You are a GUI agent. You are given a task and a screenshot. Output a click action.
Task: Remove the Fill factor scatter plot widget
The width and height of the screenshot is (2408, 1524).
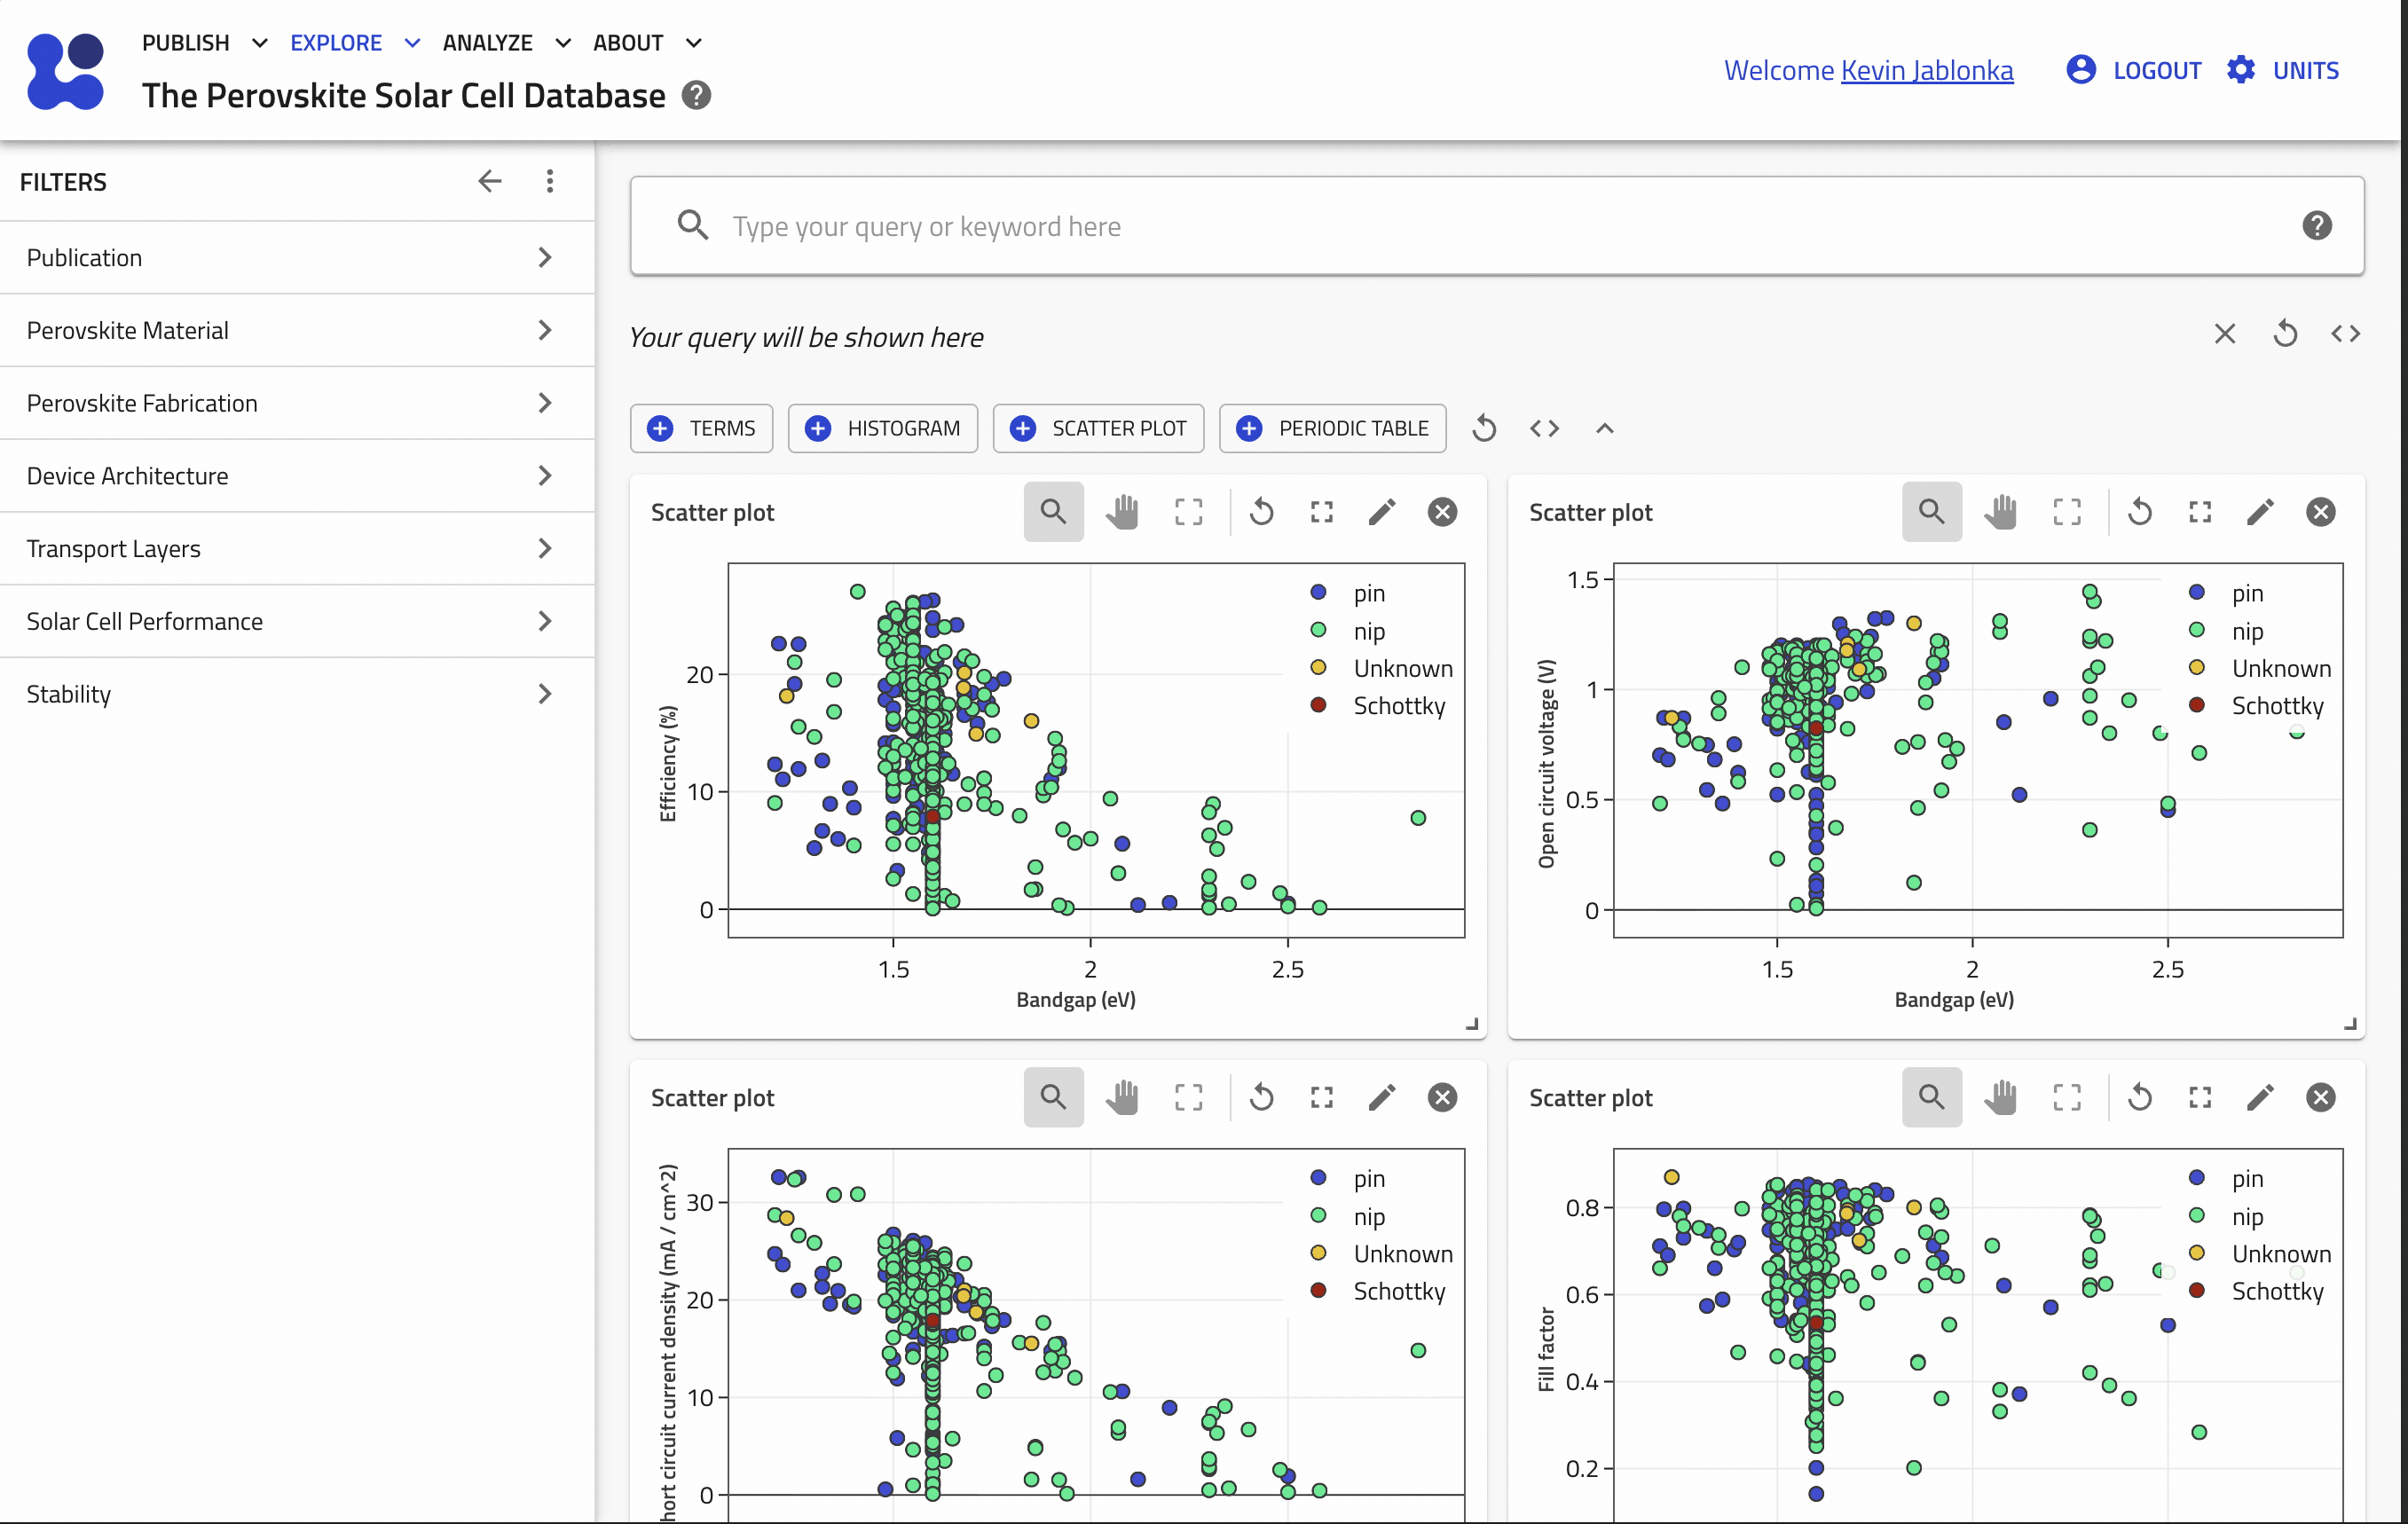point(2320,1097)
